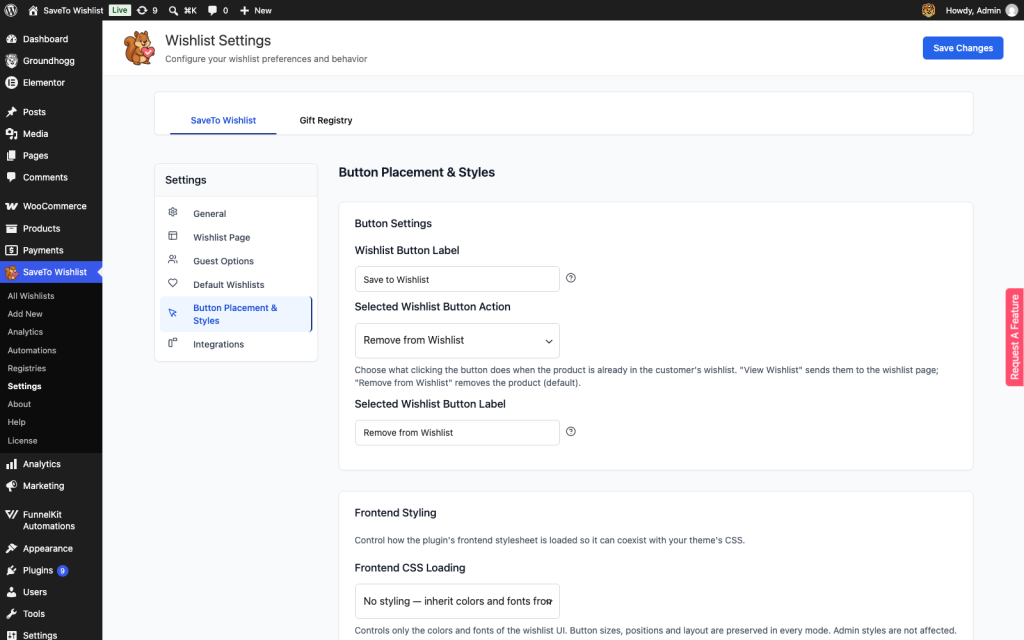Click the Analytics bar chart sidebar item

51,464
